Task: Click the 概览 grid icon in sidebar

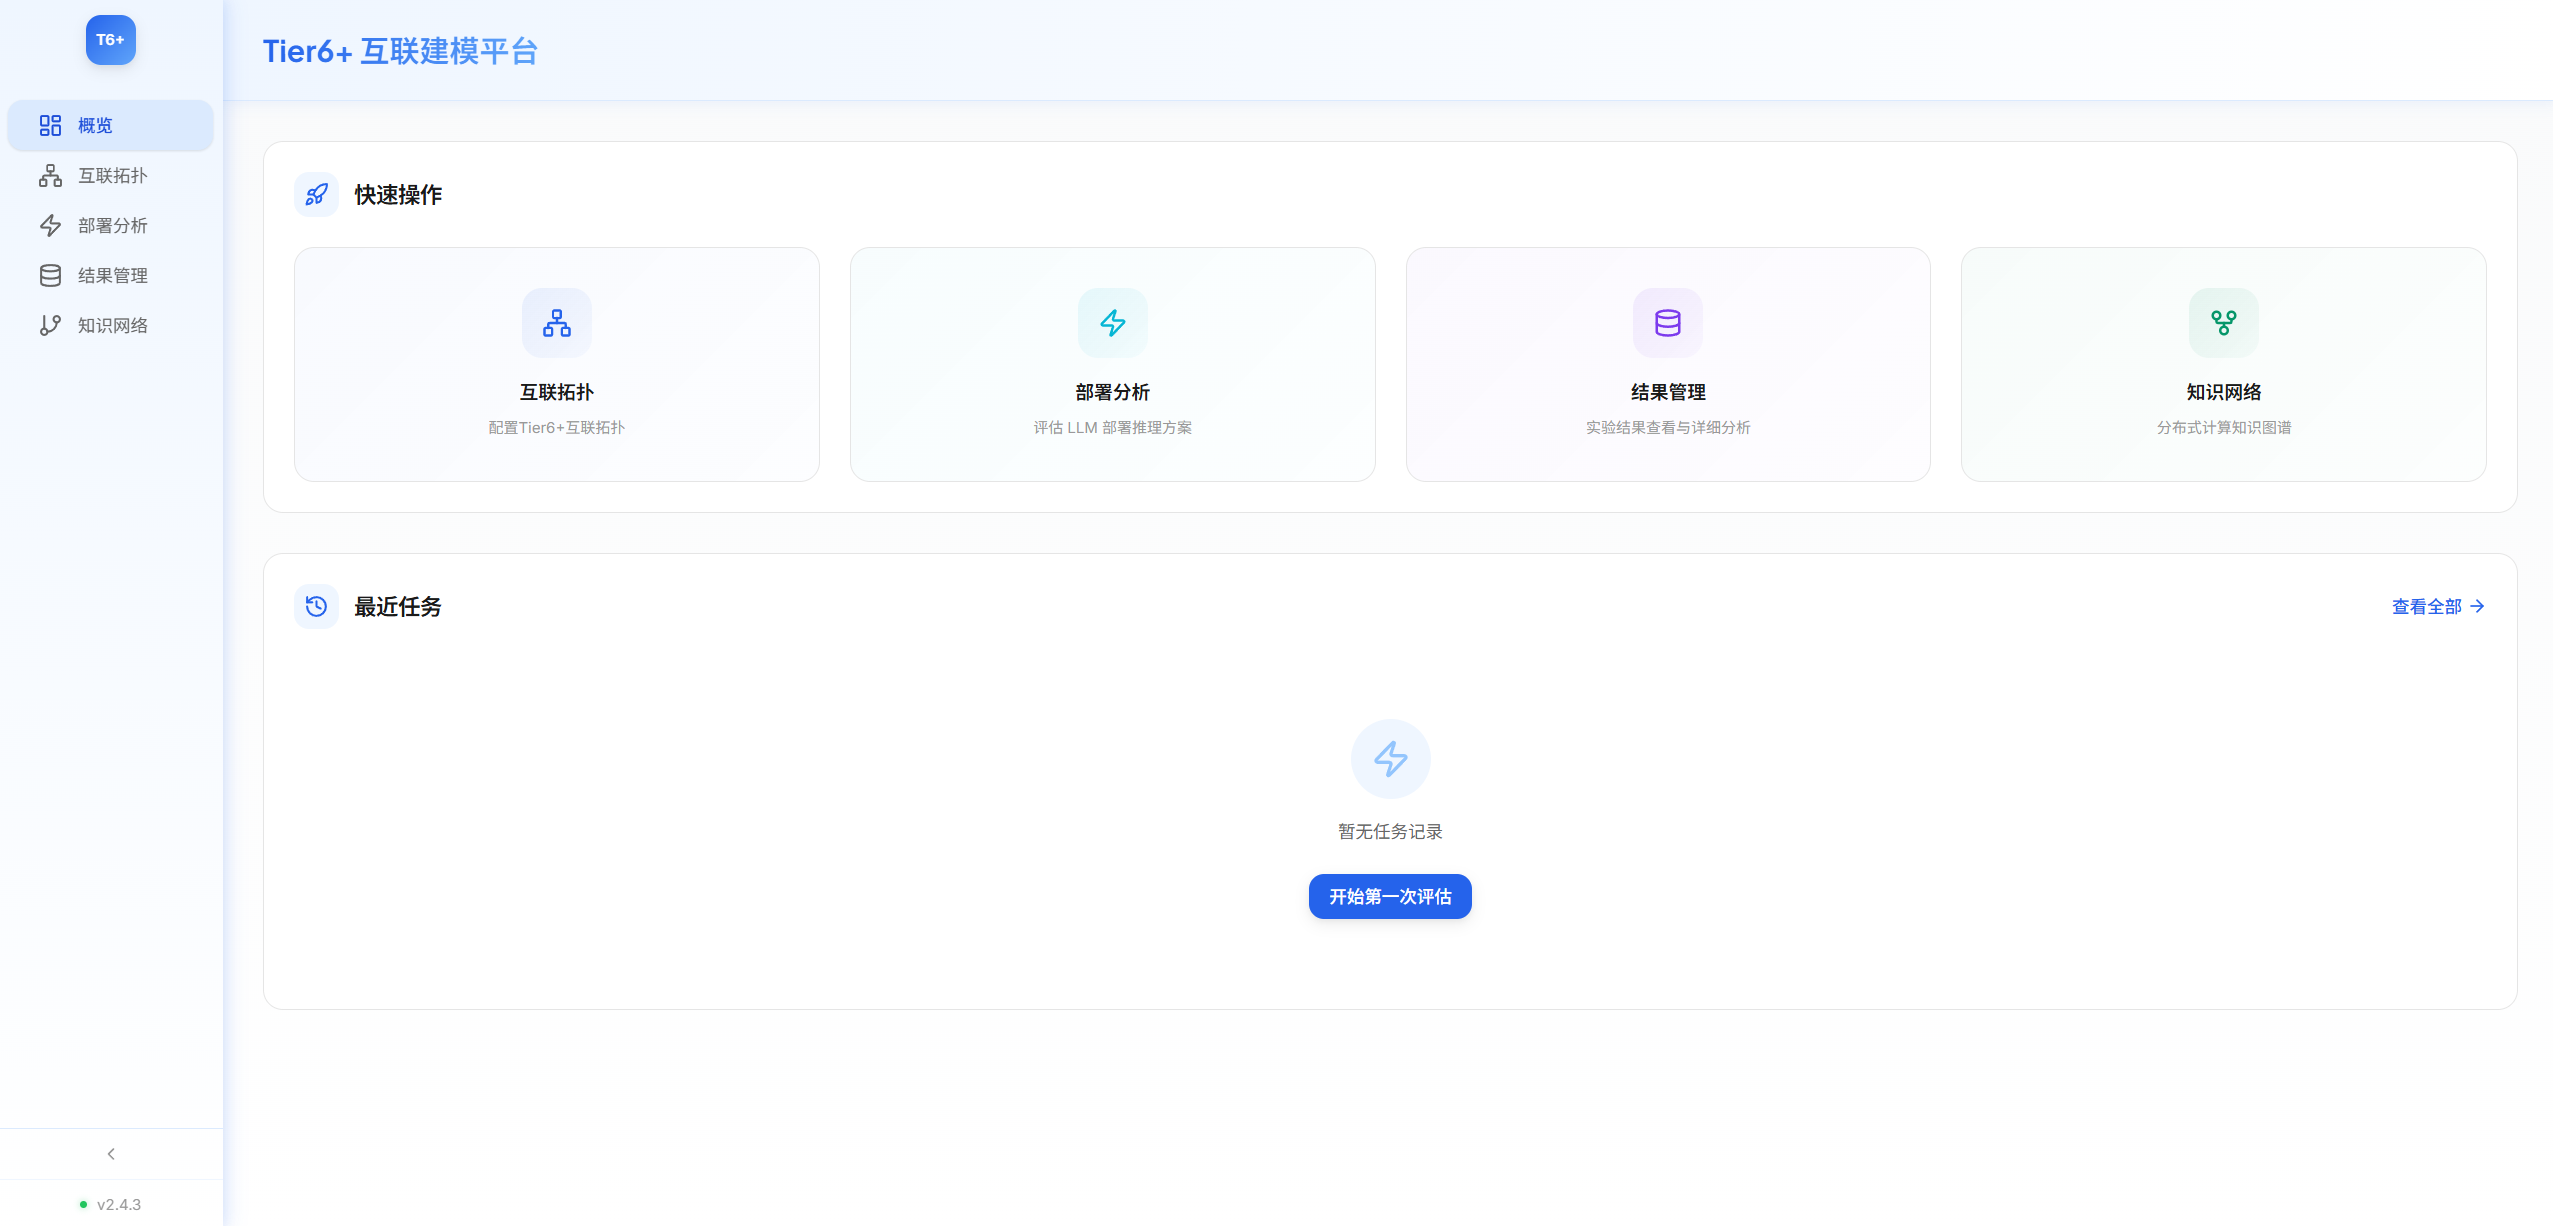Action: click(x=50, y=125)
